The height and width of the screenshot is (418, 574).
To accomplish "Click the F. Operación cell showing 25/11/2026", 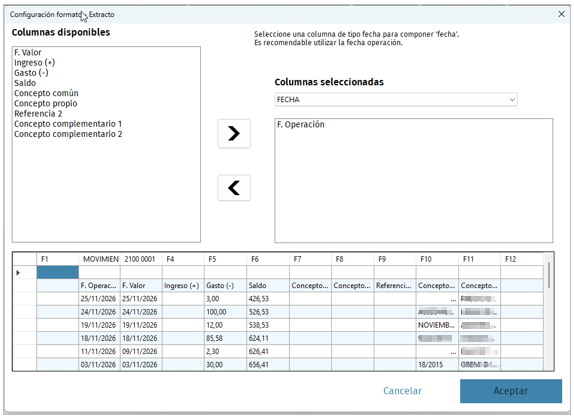I will pyautogui.click(x=99, y=299).
